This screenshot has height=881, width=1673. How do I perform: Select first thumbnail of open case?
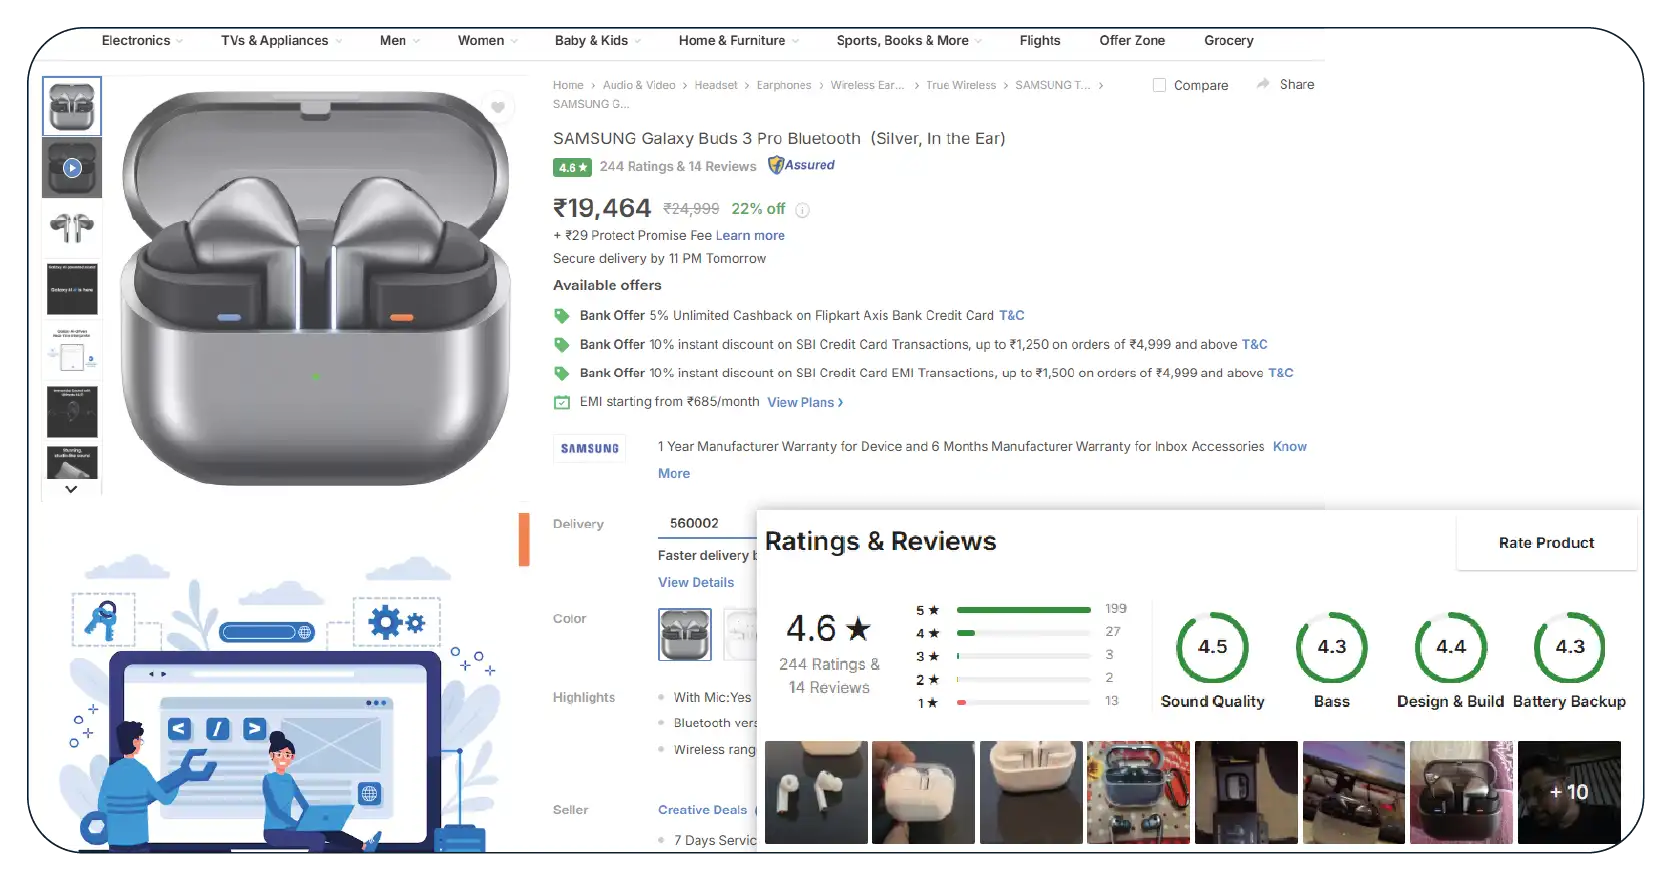(x=72, y=106)
